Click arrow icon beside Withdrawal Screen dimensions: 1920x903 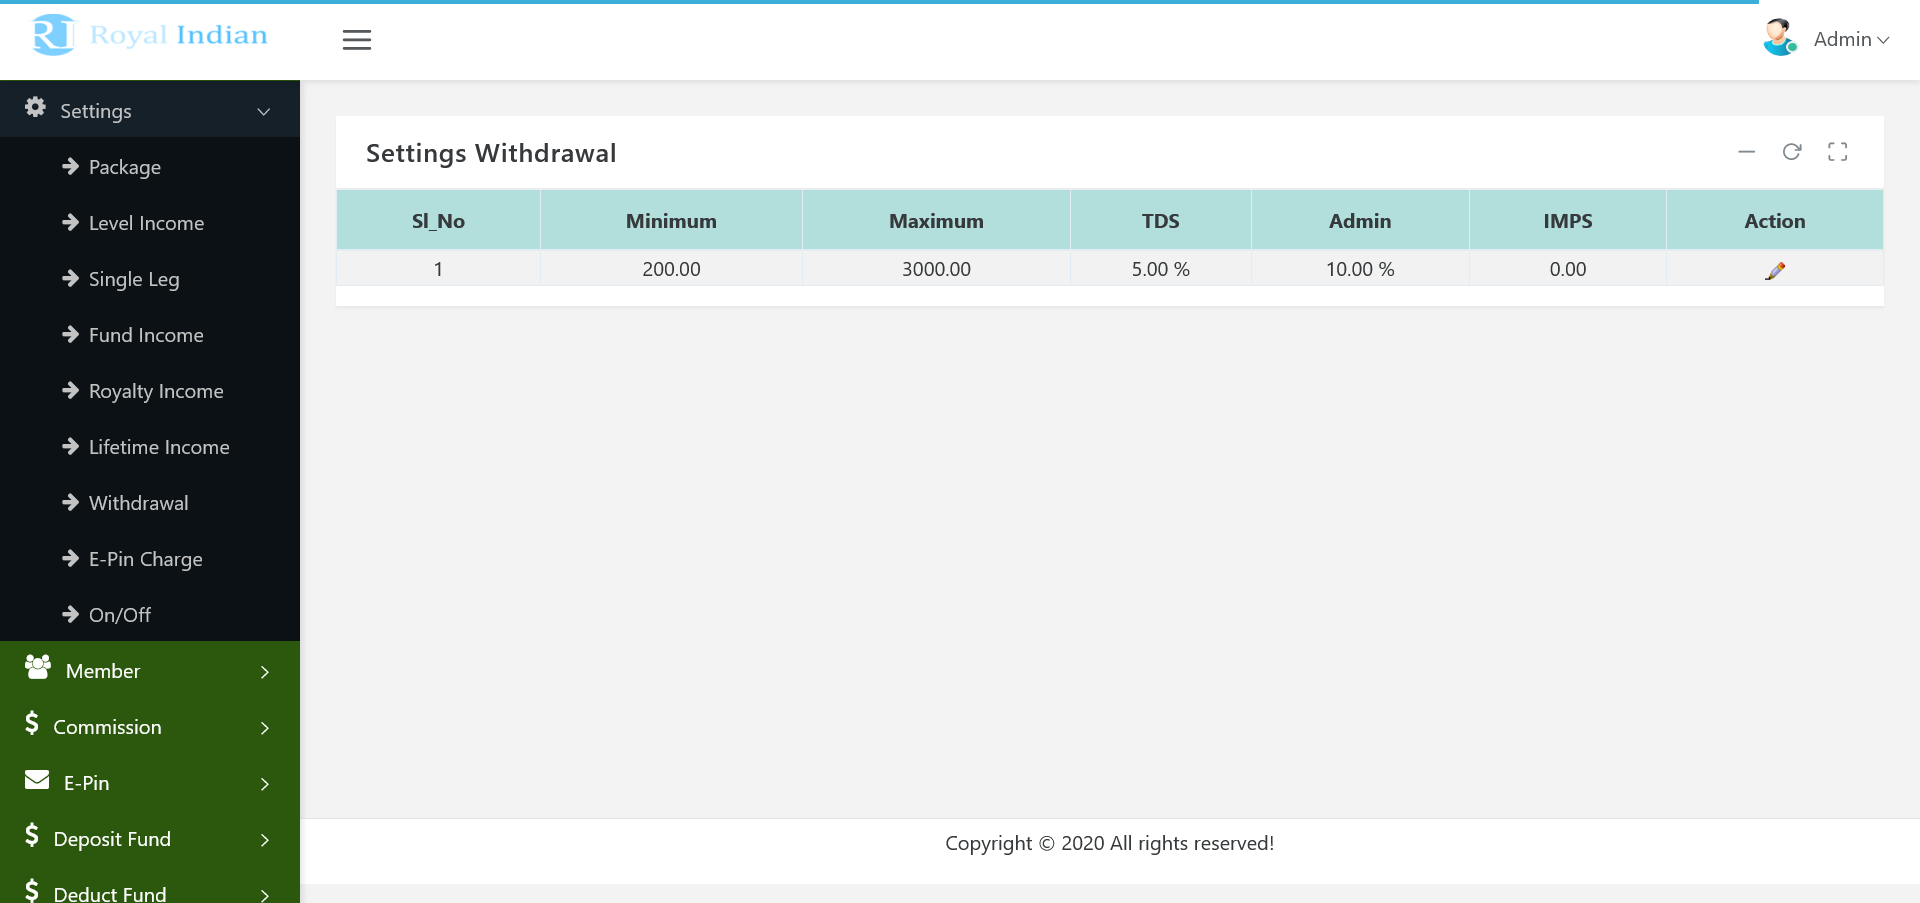[x=70, y=502]
